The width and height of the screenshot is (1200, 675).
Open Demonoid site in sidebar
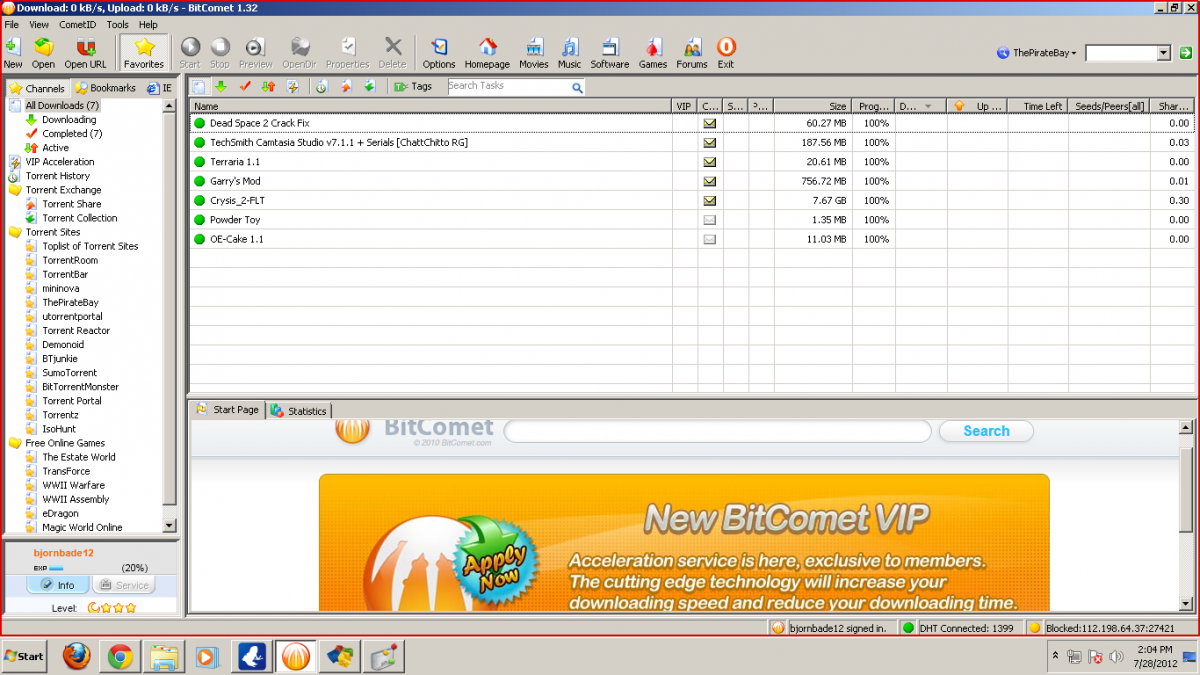(63, 344)
